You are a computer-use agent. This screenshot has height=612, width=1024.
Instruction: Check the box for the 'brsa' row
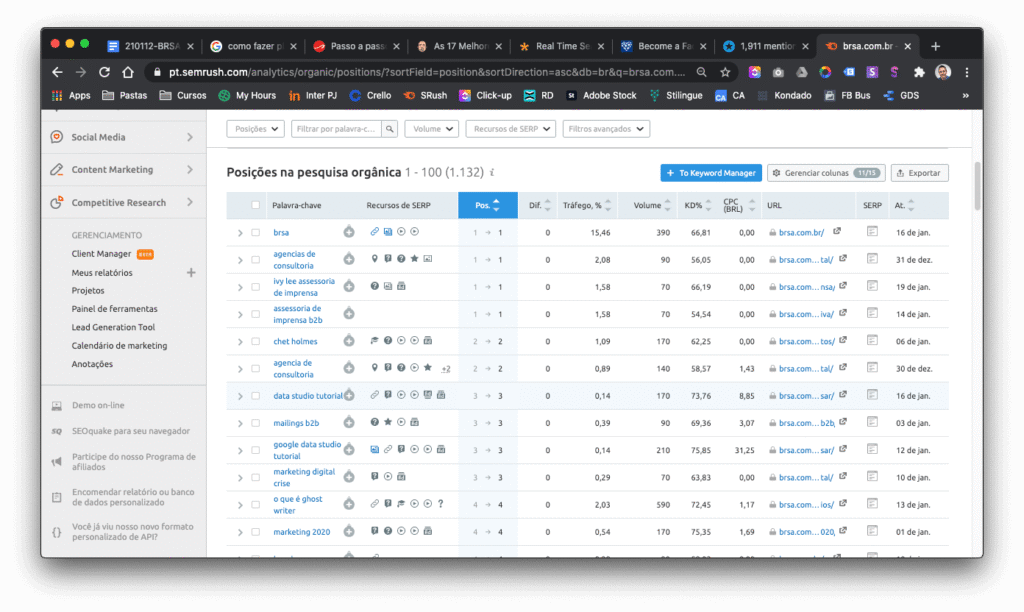coord(255,233)
